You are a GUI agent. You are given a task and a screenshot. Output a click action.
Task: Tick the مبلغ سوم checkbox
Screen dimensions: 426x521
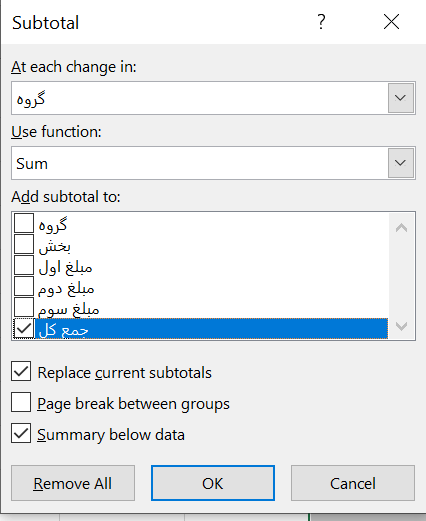tap(24, 307)
